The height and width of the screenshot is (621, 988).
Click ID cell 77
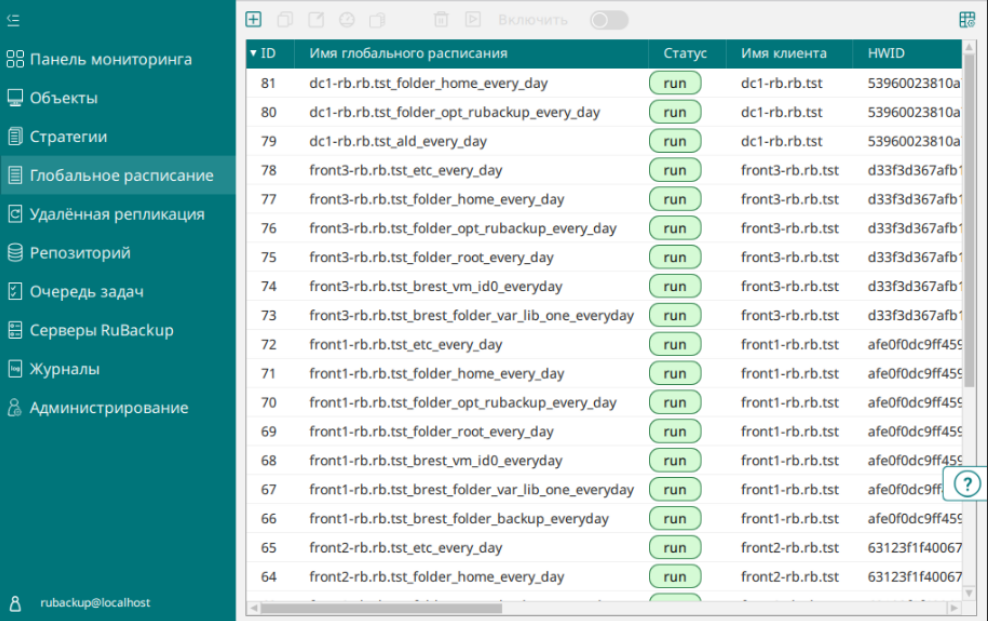click(269, 199)
